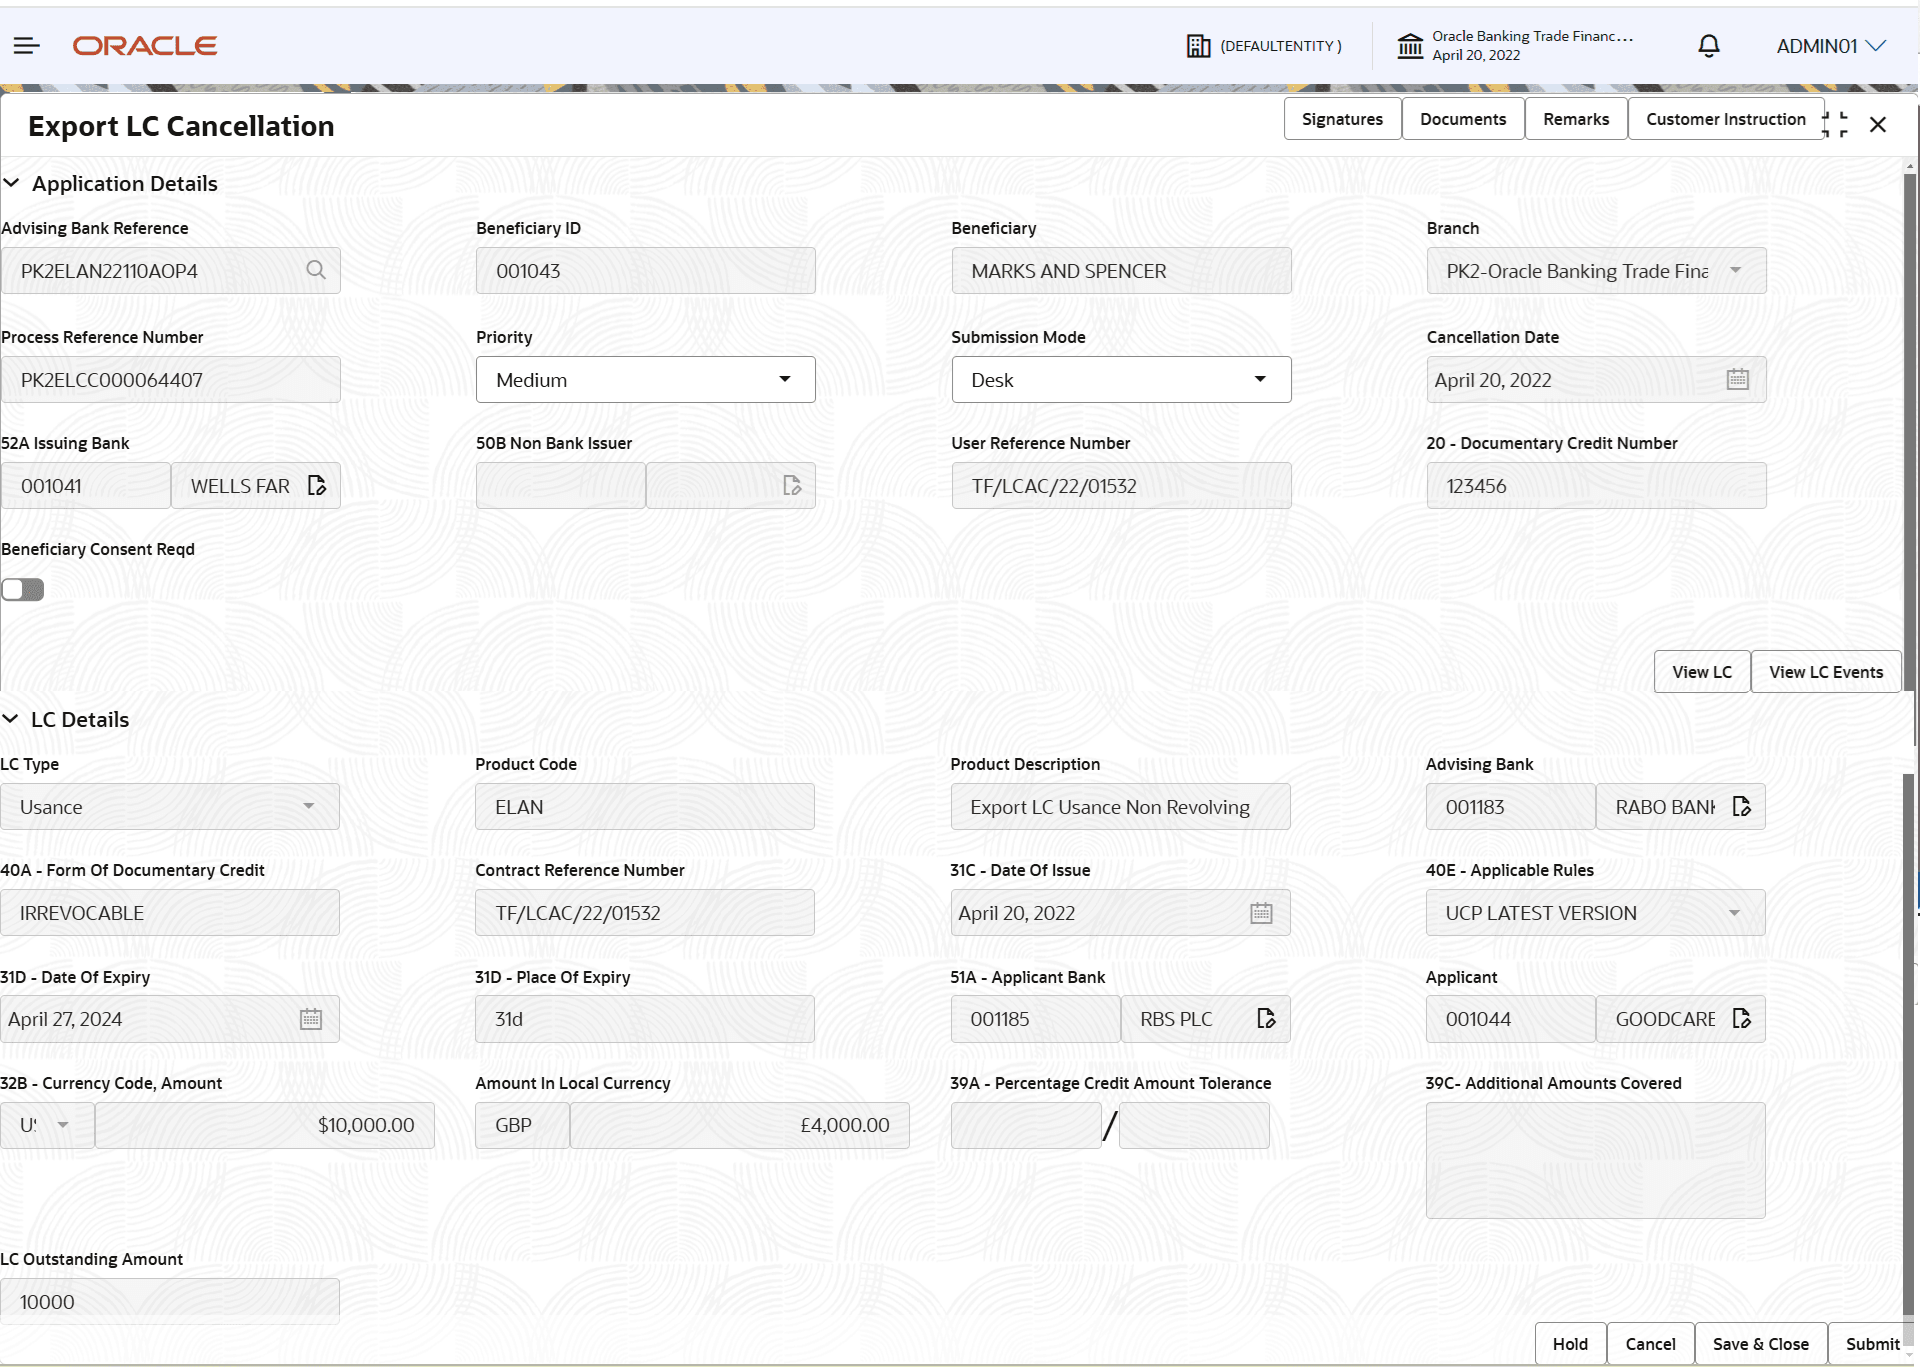View Advising Bank RABO BANK details icon
Viewport: 1920px width, 1367px height.
(x=1741, y=807)
